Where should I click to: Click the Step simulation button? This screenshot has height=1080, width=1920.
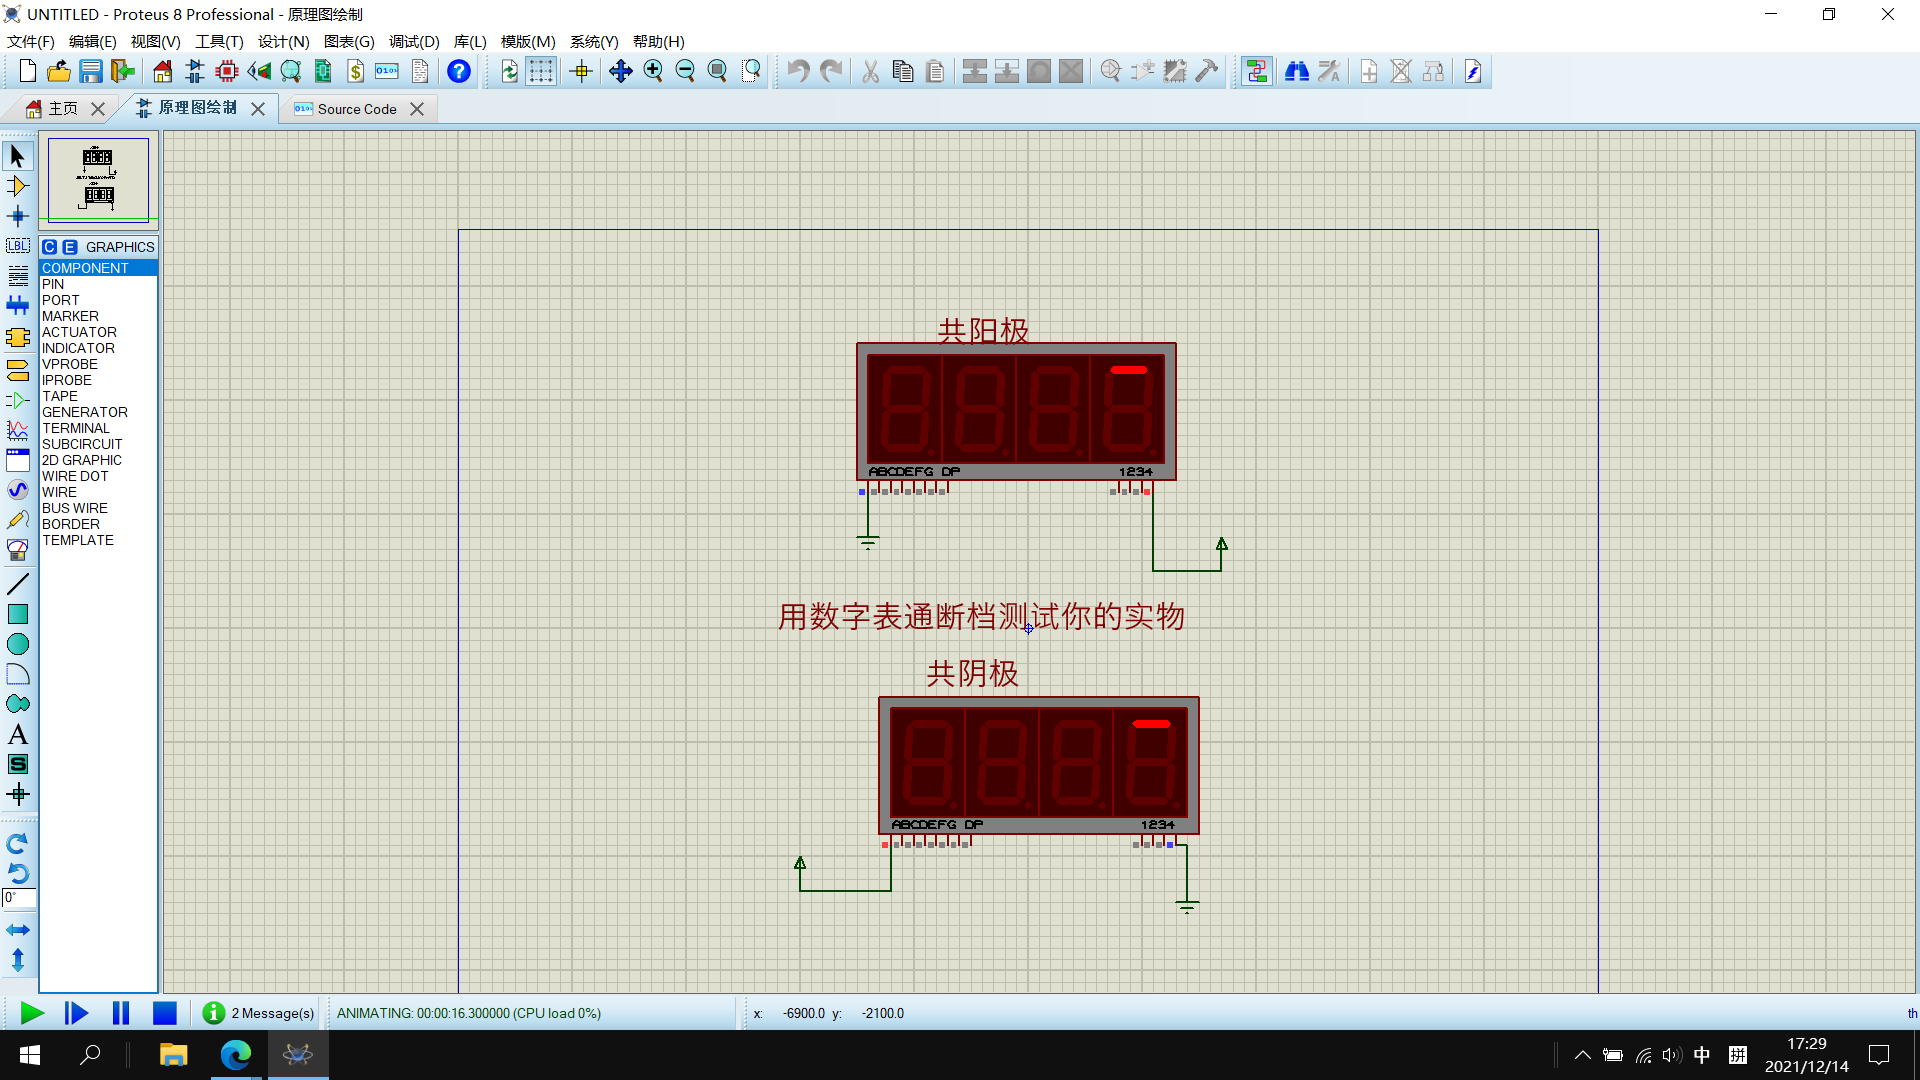[x=76, y=1013]
